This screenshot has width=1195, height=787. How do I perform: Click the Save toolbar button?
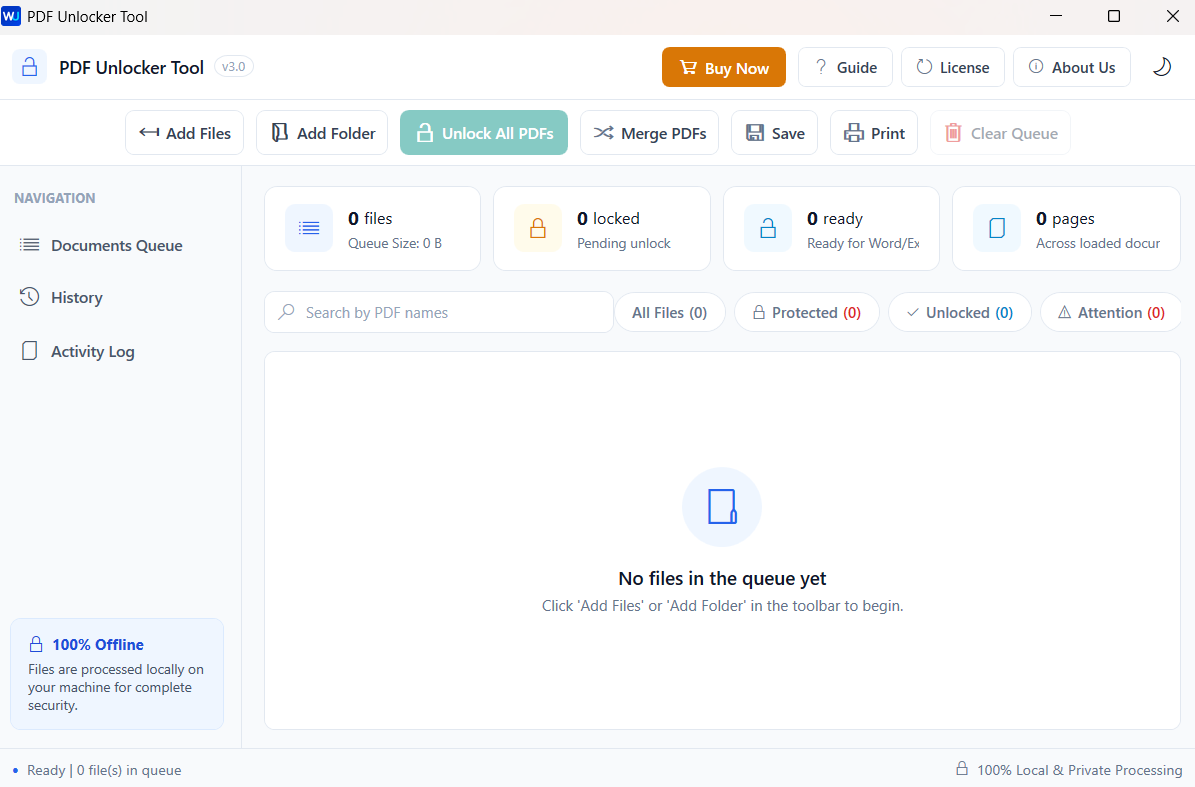[x=774, y=133]
